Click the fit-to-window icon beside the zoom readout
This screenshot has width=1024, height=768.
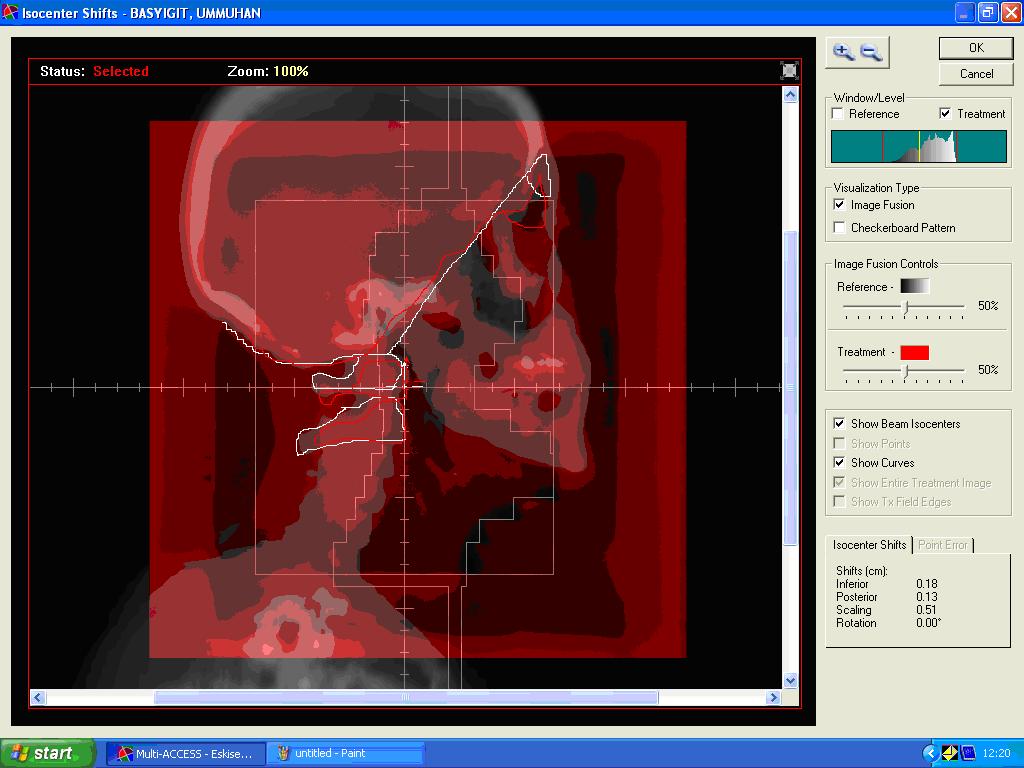(790, 71)
